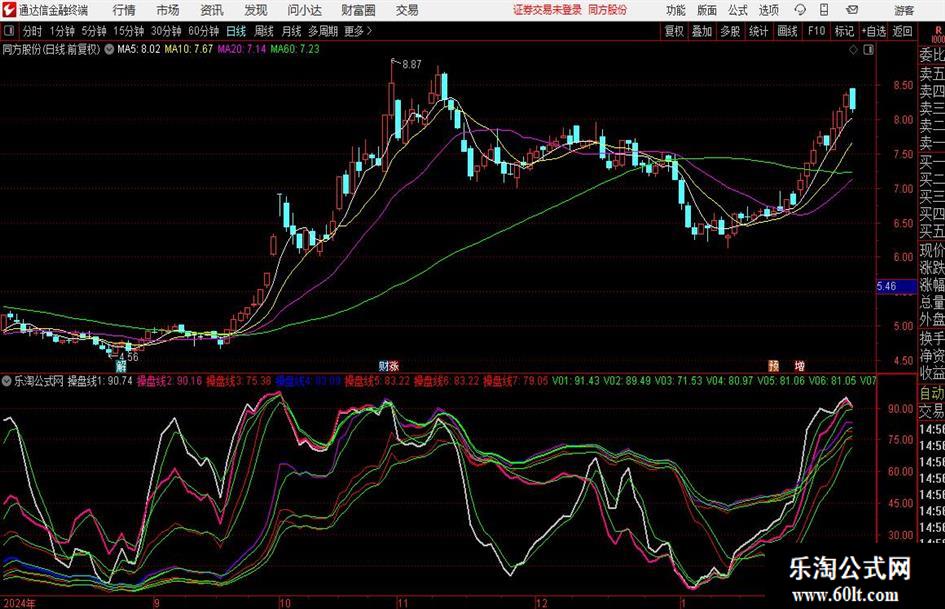The width and height of the screenshot is (945, 609).
Task: Click the diamond icon atop the chart
Action: [853, 50]
